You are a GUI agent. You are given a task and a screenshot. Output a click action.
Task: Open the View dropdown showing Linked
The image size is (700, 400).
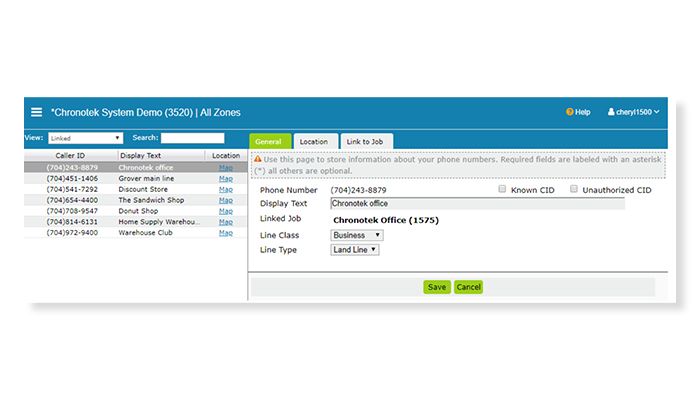(85, 138)
